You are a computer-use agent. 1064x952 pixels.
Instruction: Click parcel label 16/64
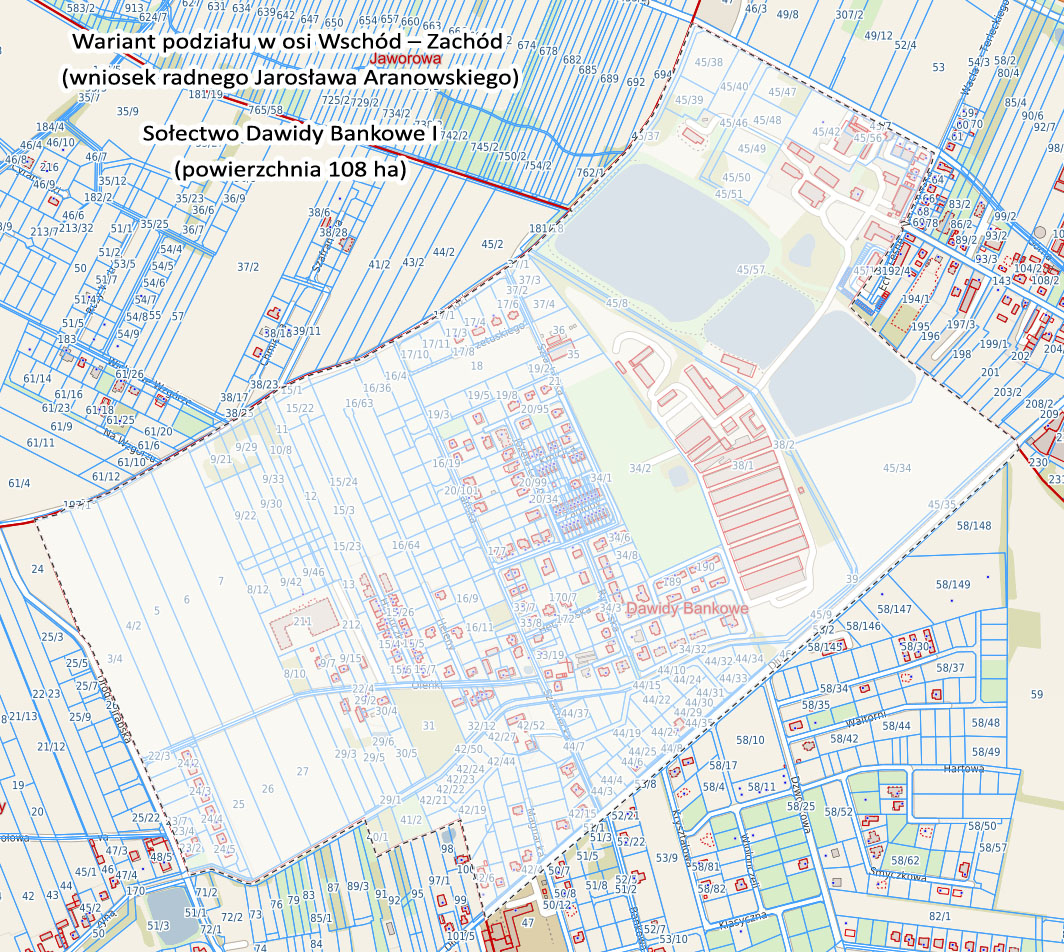(x=406, y=545)
